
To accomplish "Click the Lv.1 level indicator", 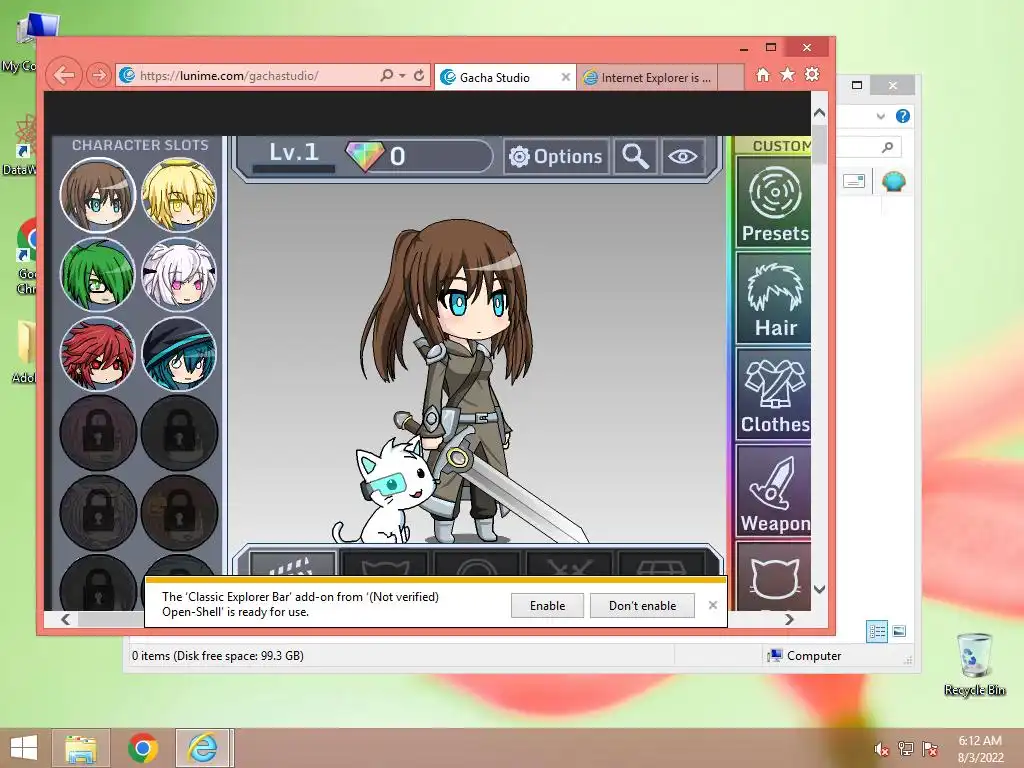I will (x=294, y=153).
